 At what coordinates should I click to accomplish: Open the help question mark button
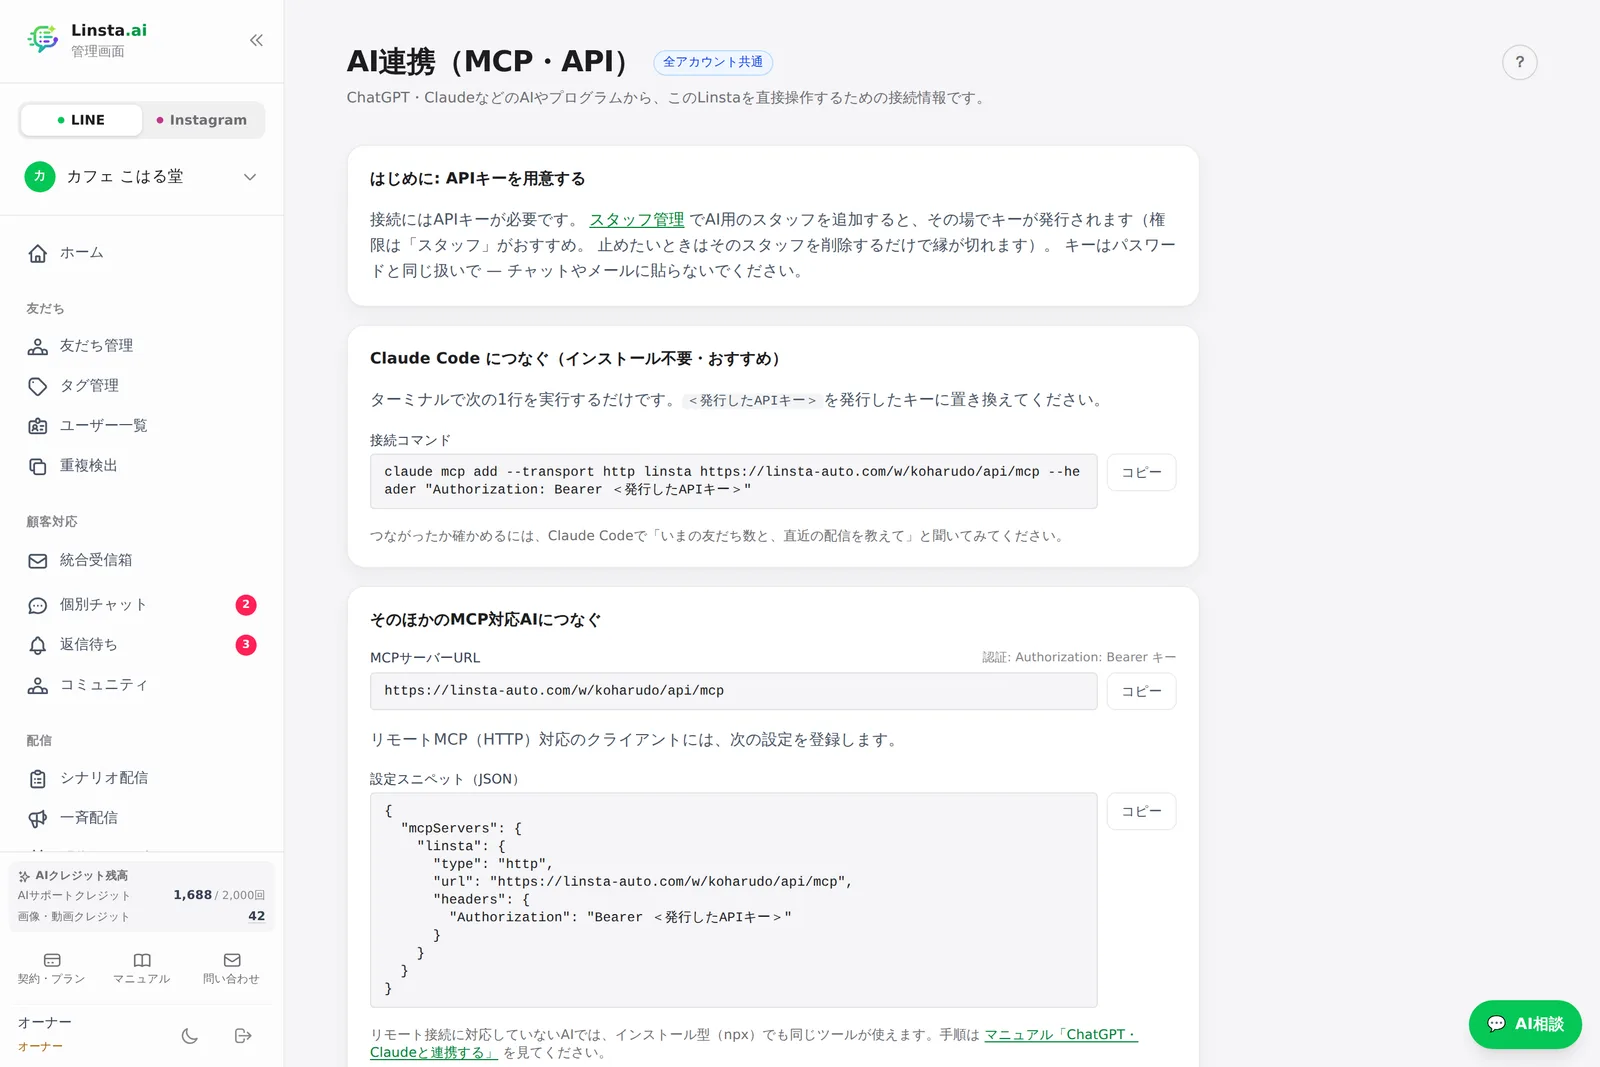click(1519, 62)
